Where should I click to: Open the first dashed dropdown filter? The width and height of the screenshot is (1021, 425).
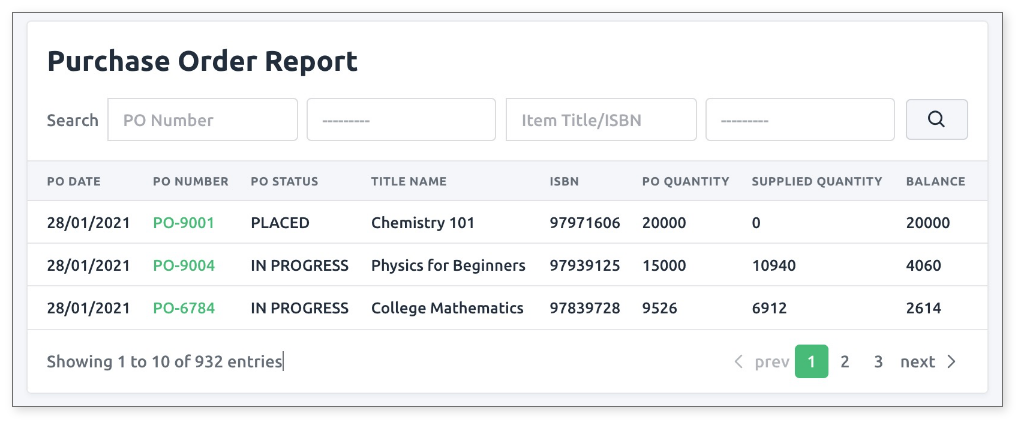point(401,120)
